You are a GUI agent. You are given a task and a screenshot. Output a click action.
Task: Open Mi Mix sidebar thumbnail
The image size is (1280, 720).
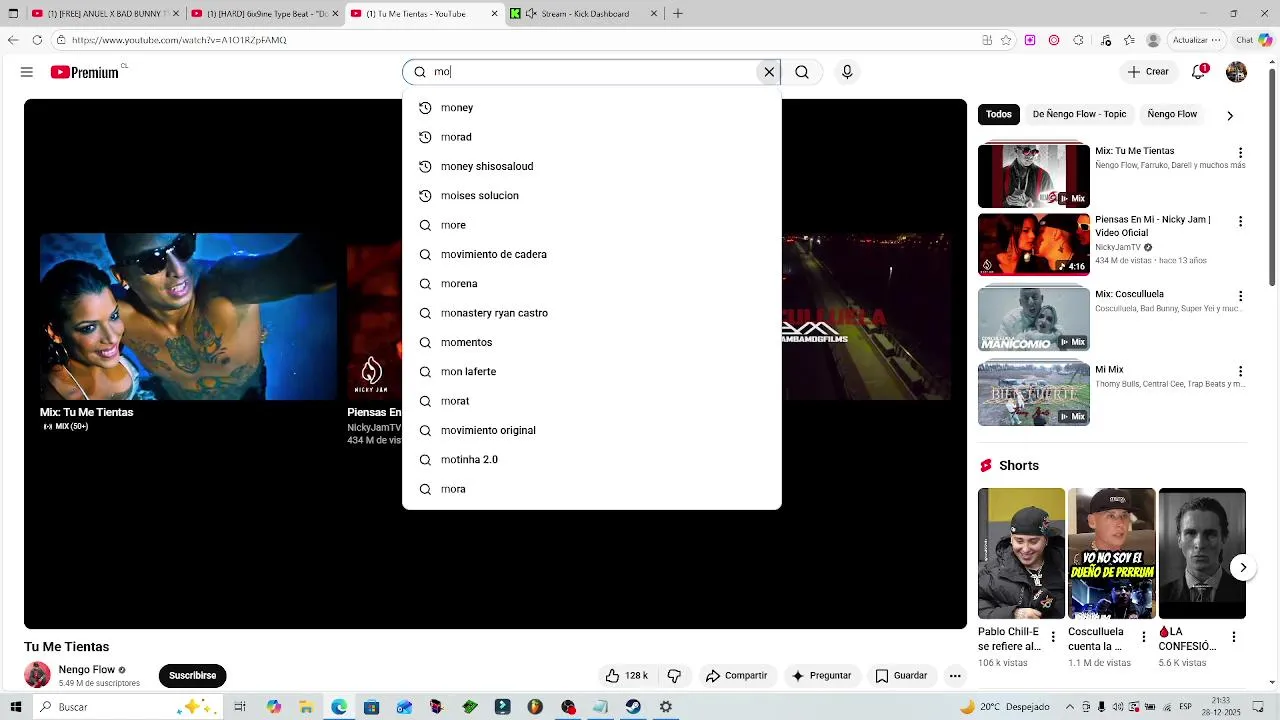point(1034,393)
